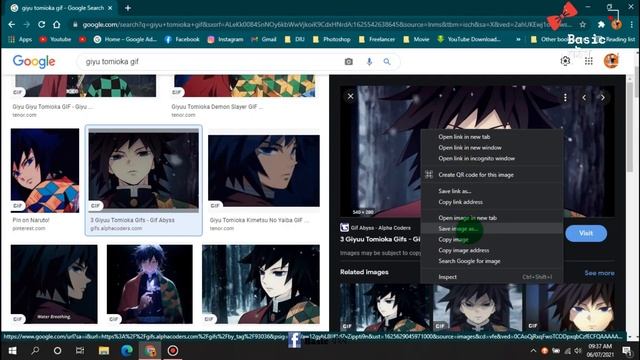Open the DIU bookmark folder
This screenshot has height=360, width=640.
(x=295, y=39)
